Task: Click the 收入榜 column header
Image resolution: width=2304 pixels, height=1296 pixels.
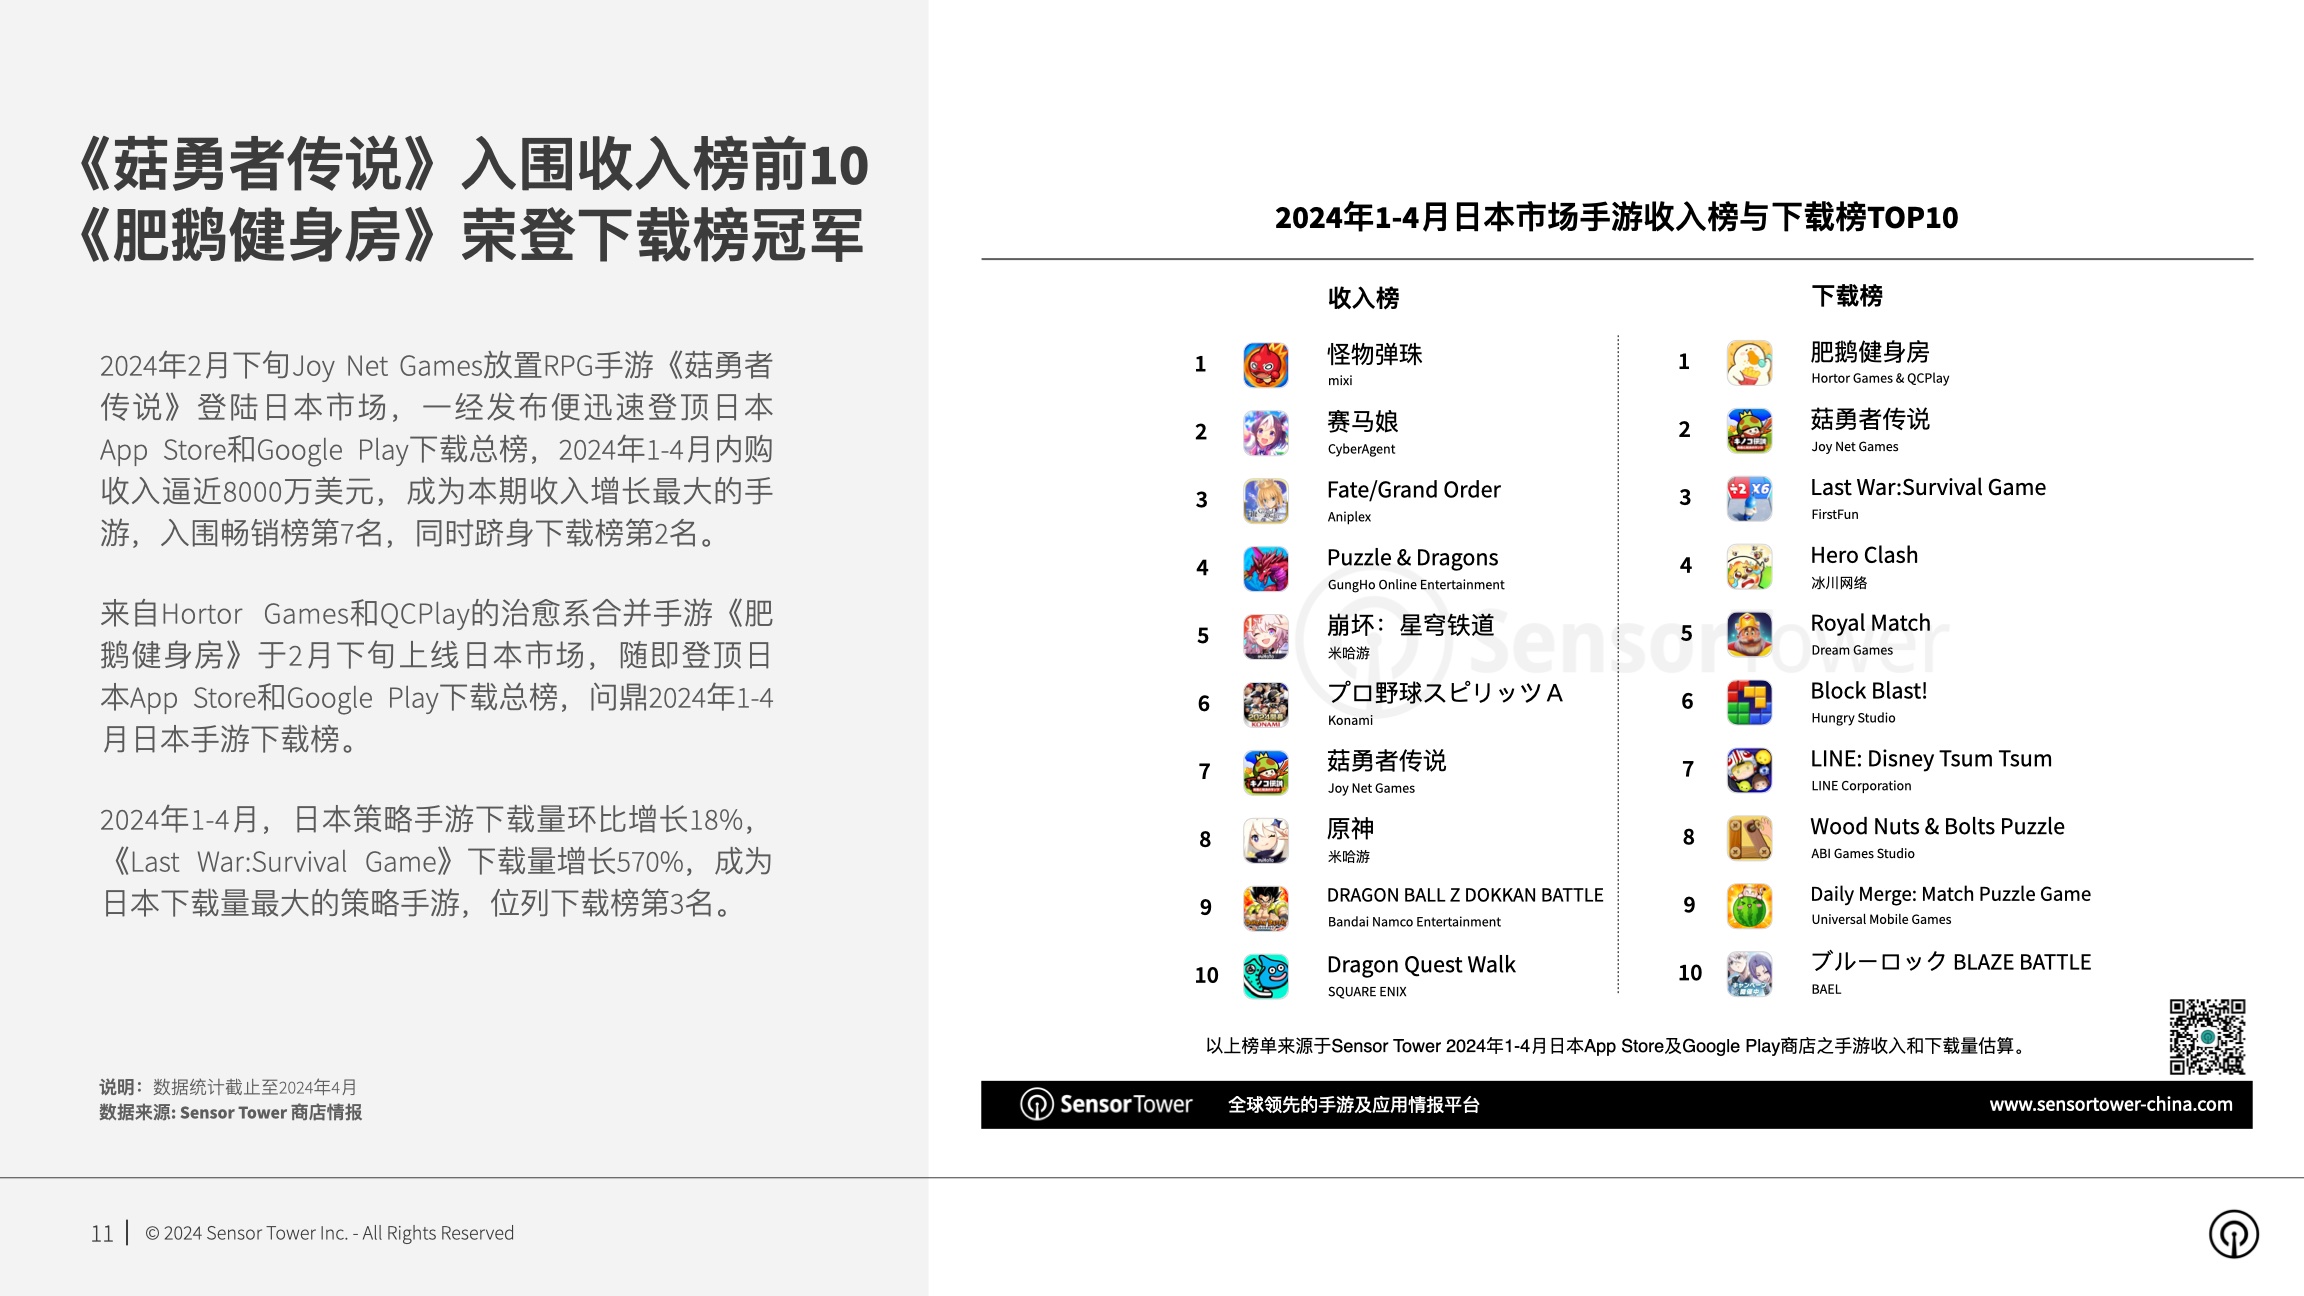Action: pos(1363,298)
